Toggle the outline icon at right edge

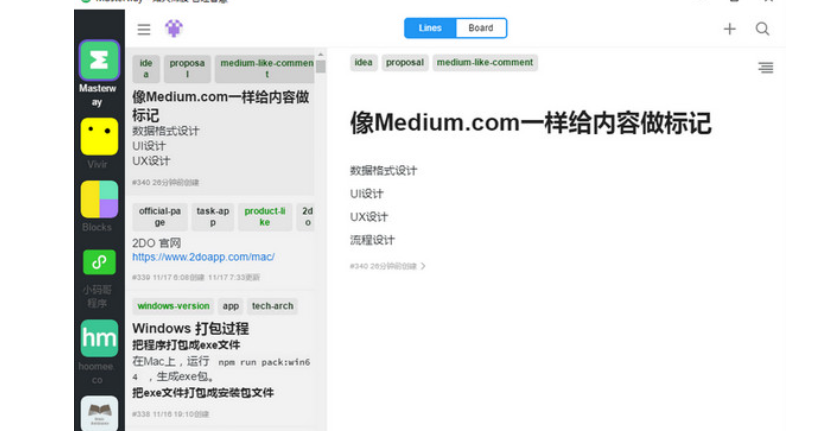(765, 67)
